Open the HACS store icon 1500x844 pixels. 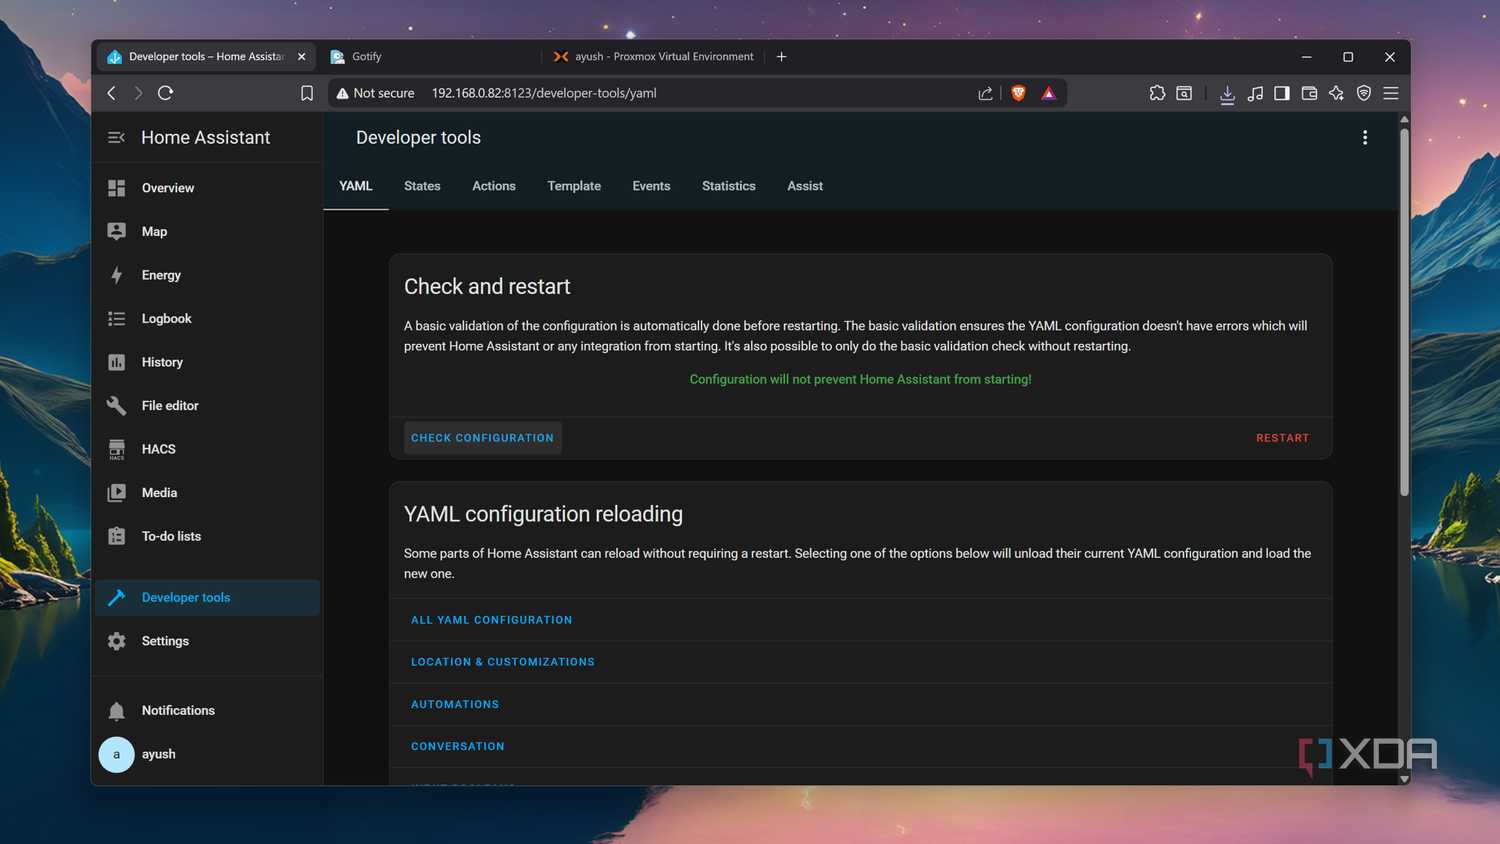click(117, 449)
